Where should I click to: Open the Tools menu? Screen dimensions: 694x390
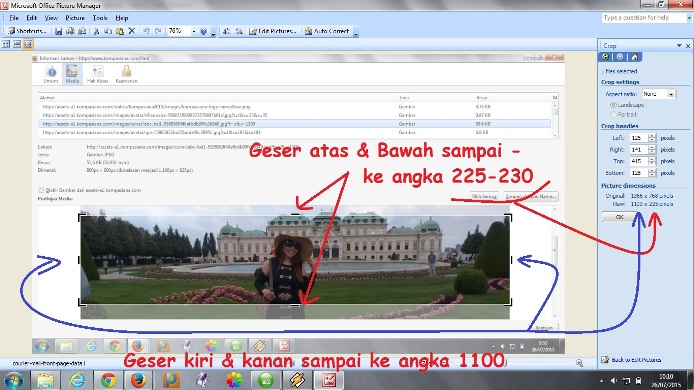click(100, 18)
